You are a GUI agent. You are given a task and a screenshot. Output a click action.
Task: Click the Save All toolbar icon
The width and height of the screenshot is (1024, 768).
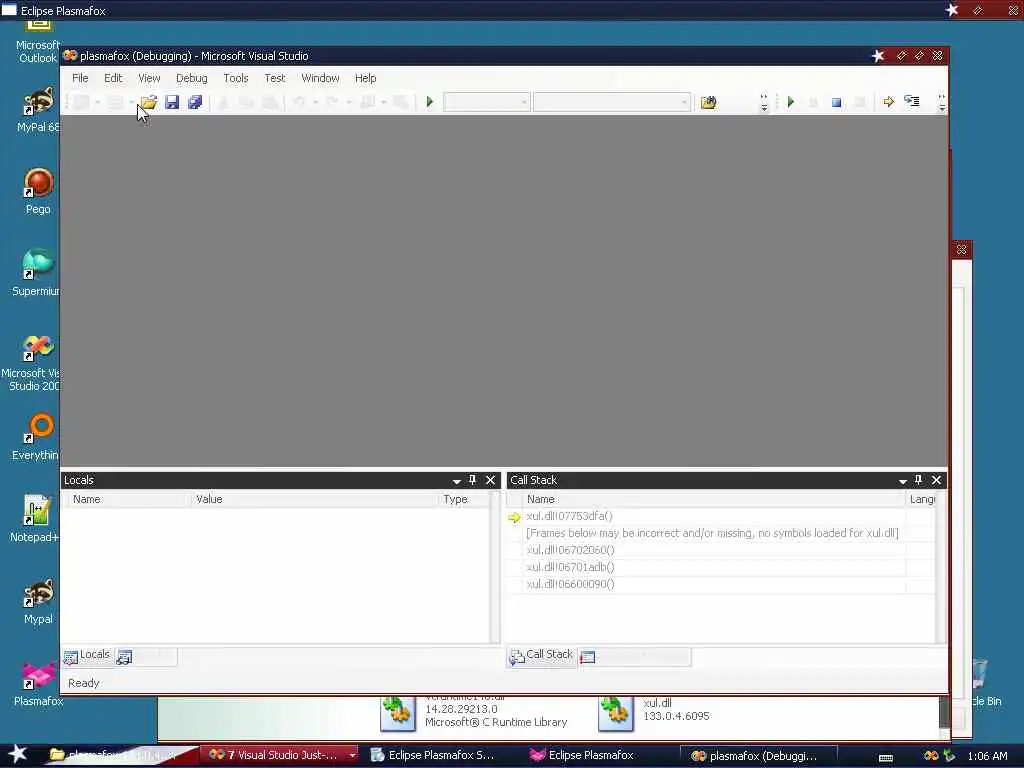[195, 102]
